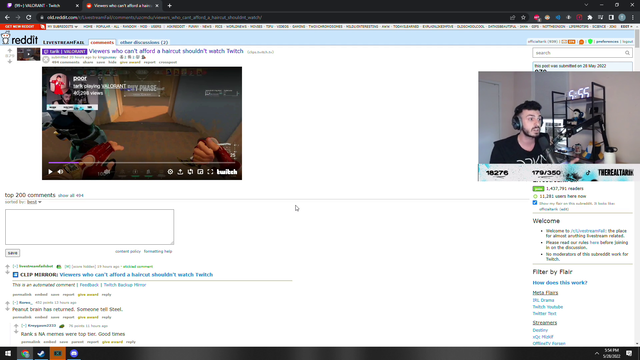Image resolution: width=640 pixels, height=360 pixels.
Task: Open ASKREDDIT in the subreddit bar
Action: click(x=176, y=27)
